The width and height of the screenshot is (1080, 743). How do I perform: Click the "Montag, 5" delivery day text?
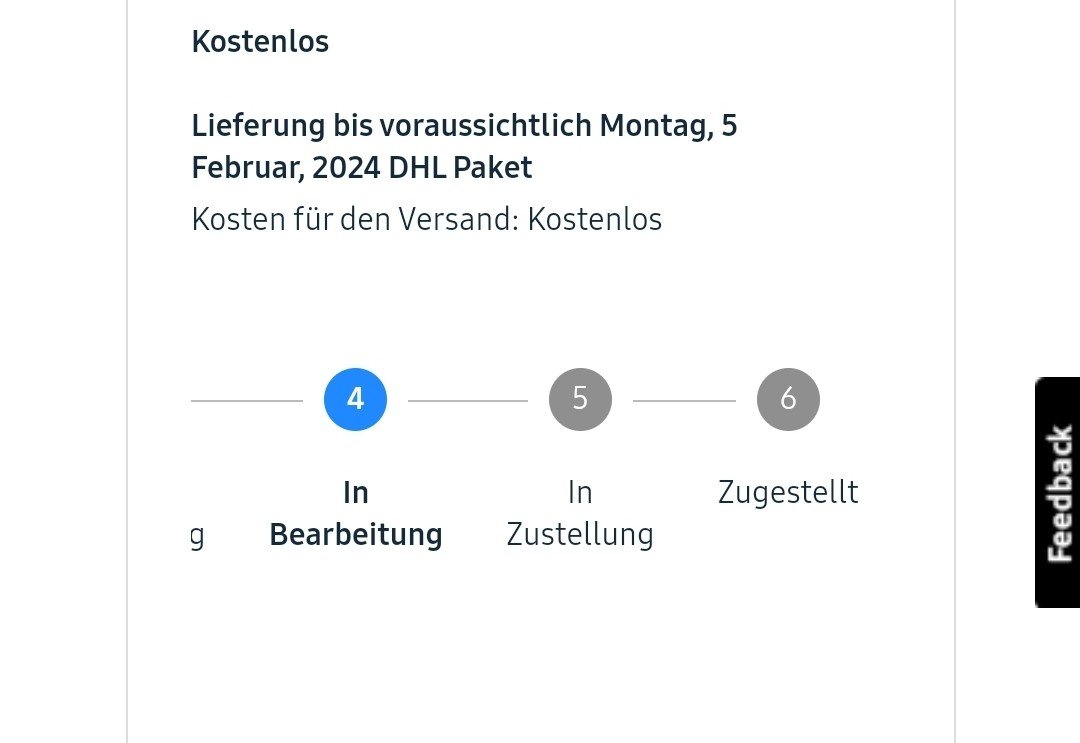(668, 127)
